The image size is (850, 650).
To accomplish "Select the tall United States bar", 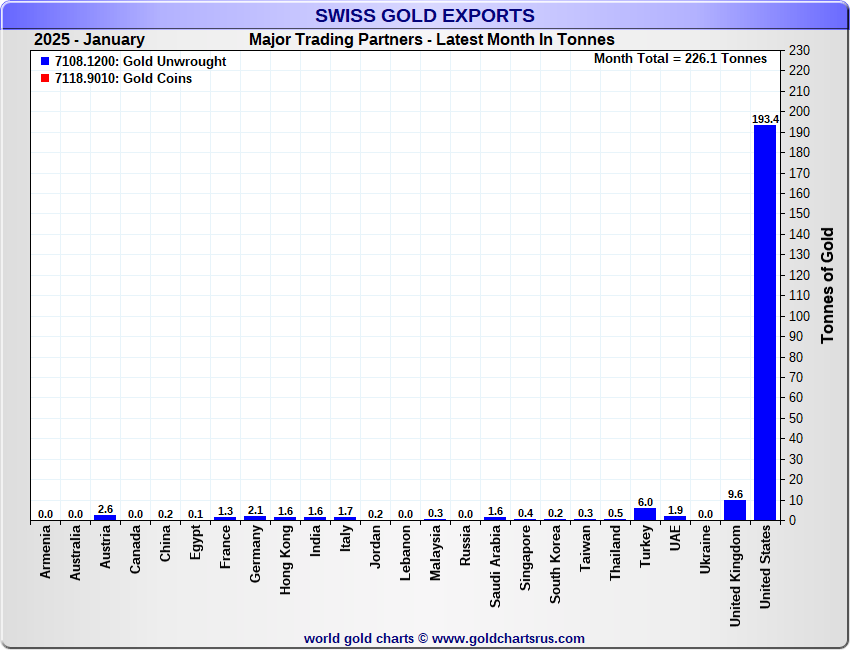I will coord(765,322).
